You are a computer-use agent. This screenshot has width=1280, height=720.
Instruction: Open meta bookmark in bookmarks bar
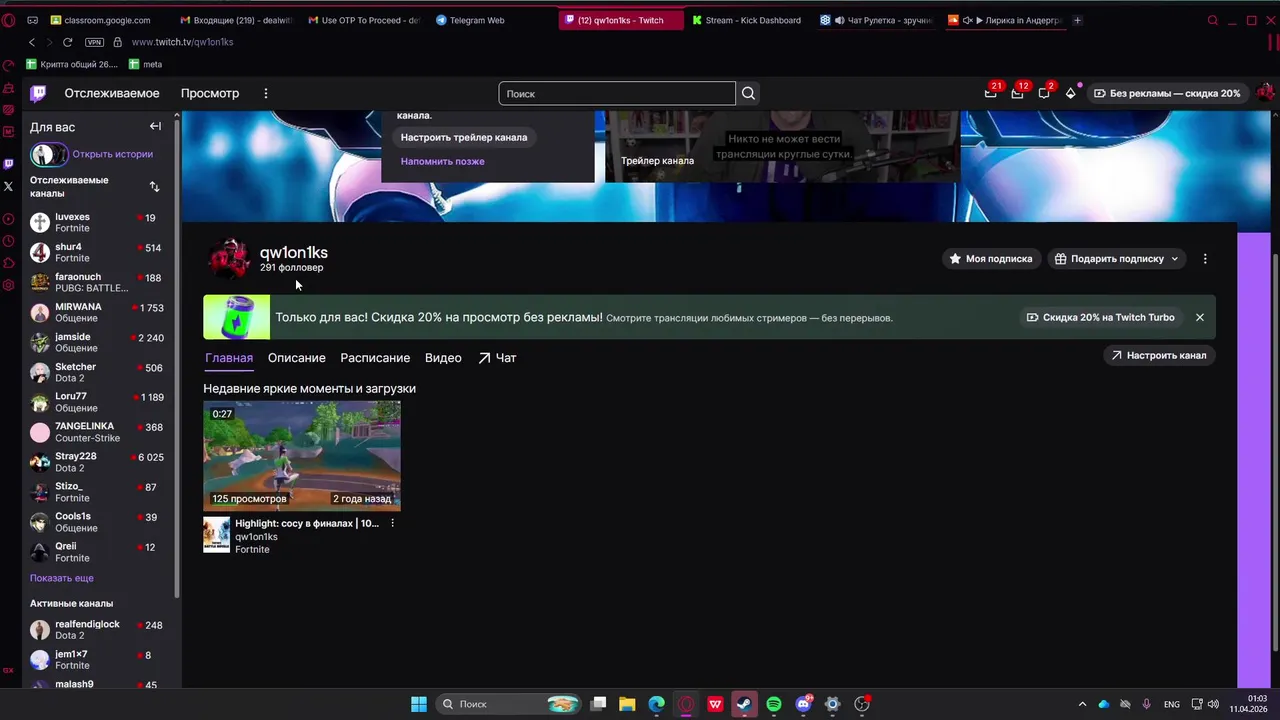tap(146, 64)
